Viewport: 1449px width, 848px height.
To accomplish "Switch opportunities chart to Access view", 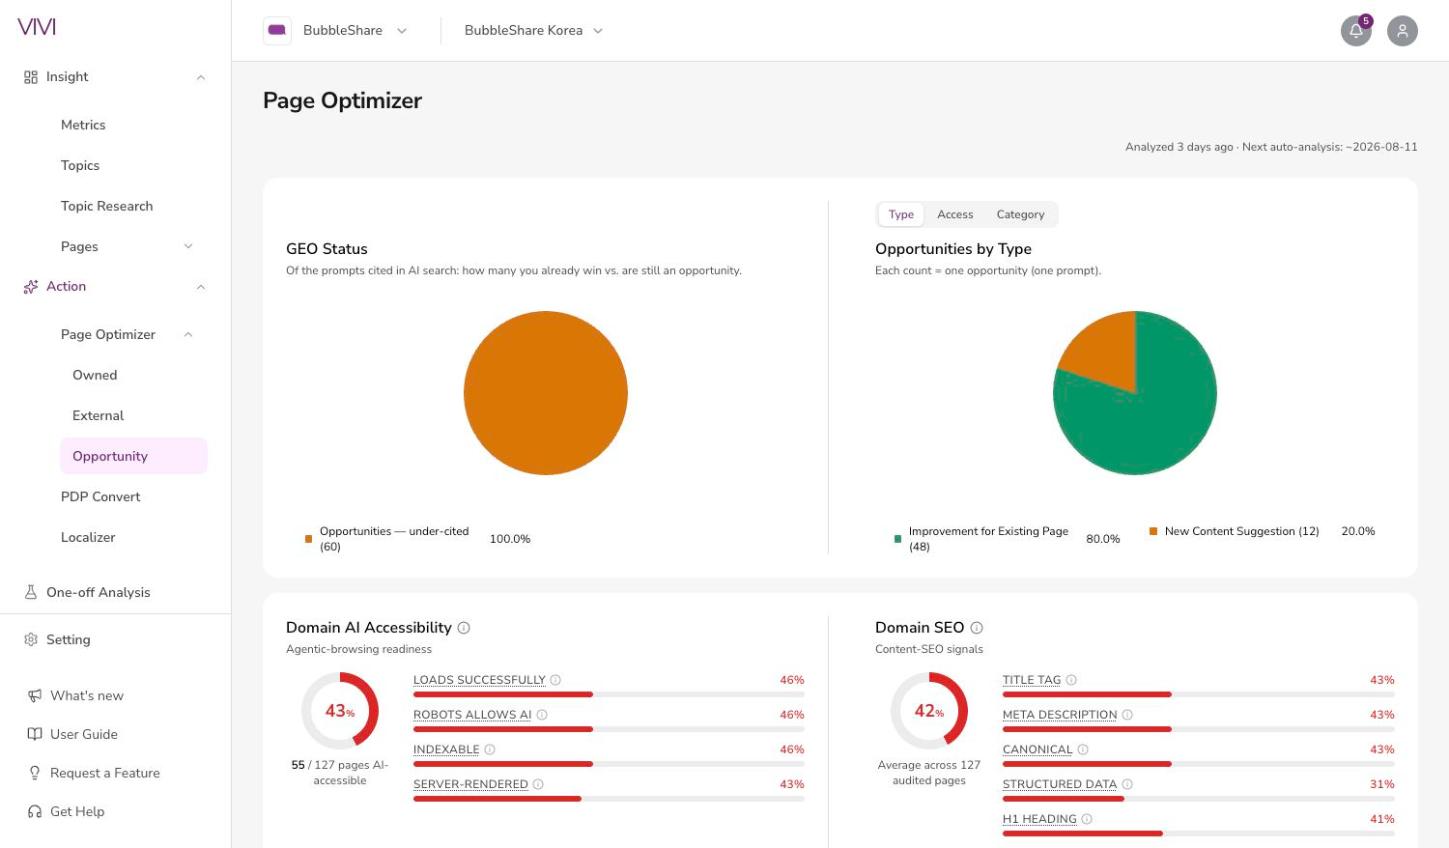I will 955,214.
